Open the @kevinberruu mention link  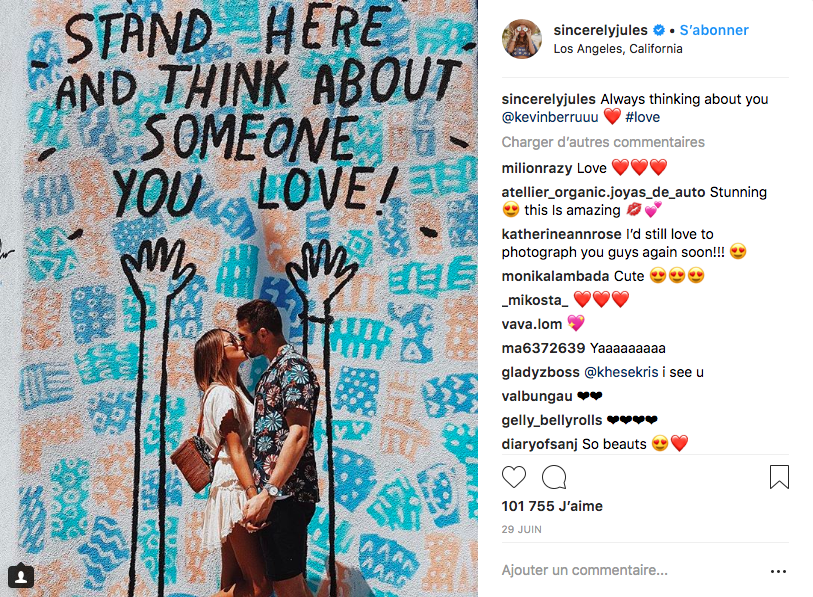550,117
